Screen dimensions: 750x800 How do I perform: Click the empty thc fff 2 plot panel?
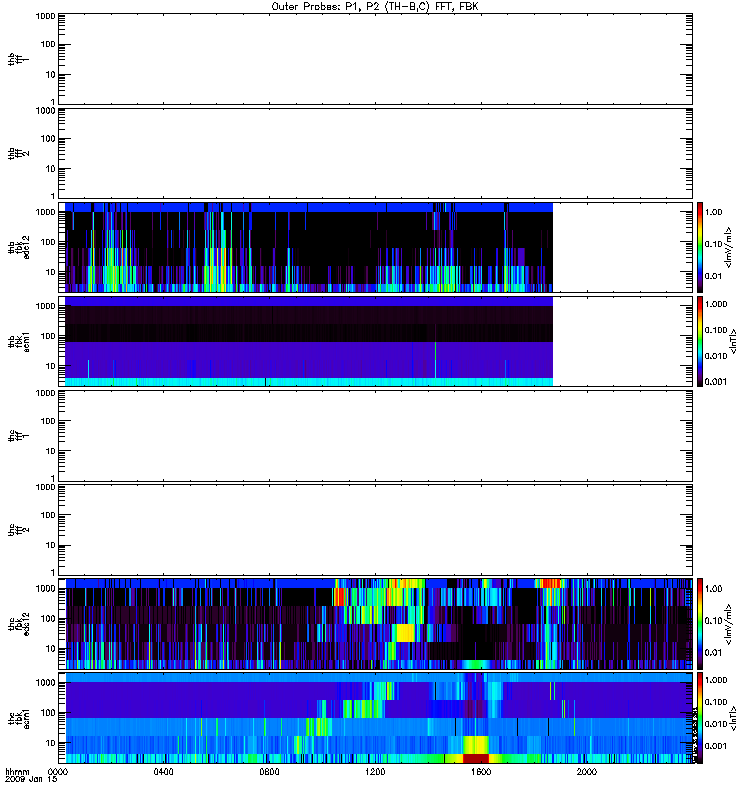tap(375, 530)
